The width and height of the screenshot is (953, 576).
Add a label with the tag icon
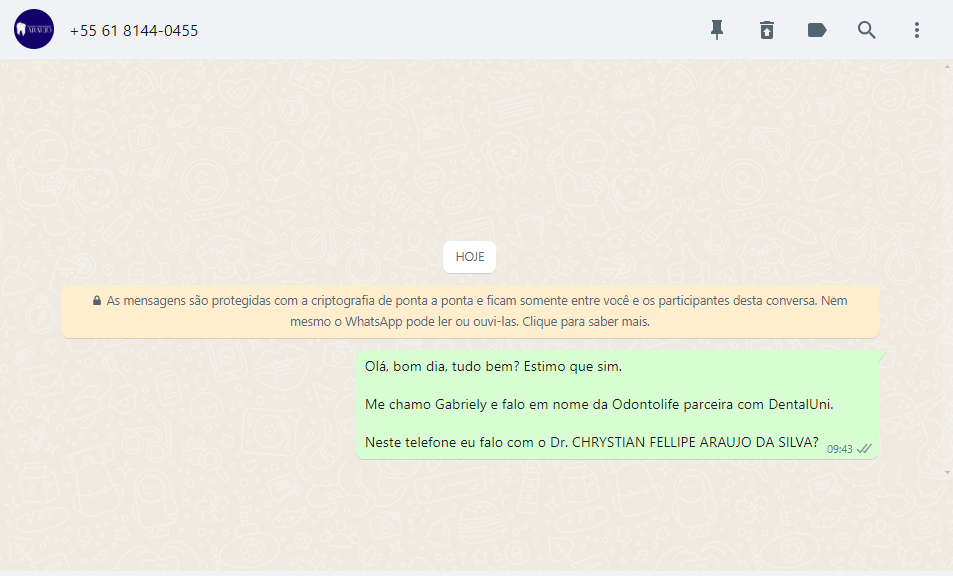[x=817, y=30]
